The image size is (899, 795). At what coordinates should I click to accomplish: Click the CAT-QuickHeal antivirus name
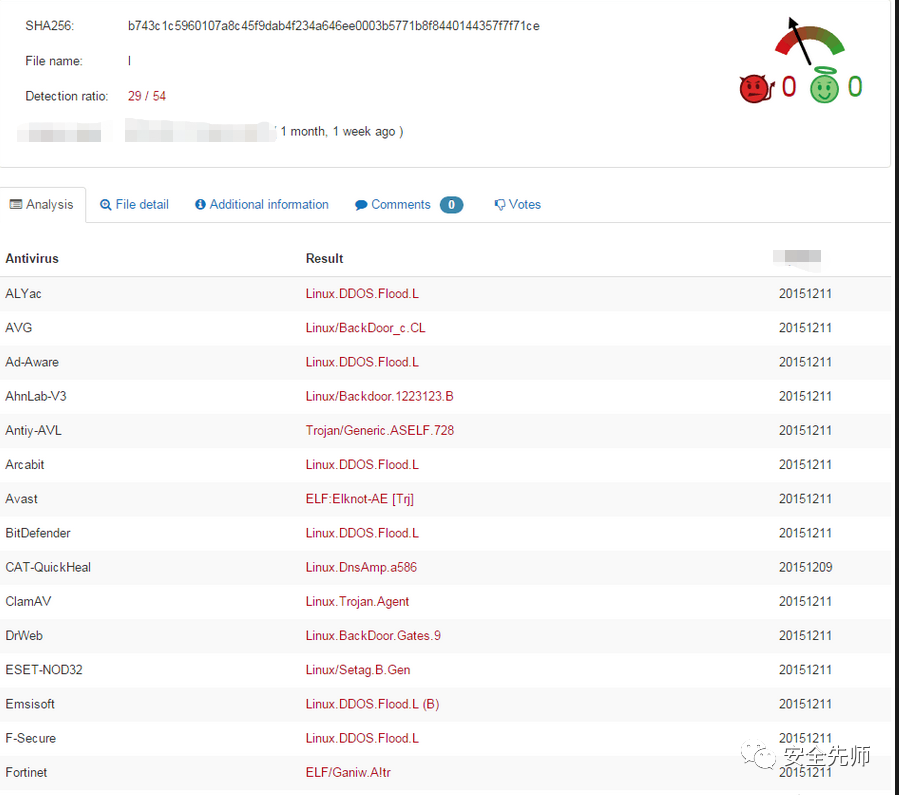coord(48,567)
